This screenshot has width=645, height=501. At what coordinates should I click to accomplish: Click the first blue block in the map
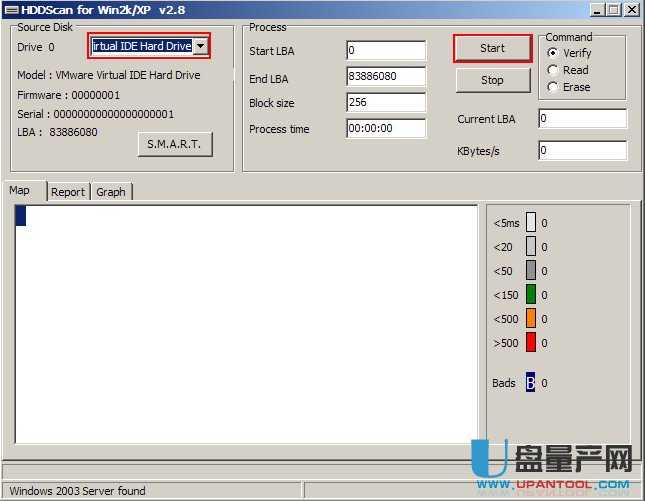(x=20, y=215)
